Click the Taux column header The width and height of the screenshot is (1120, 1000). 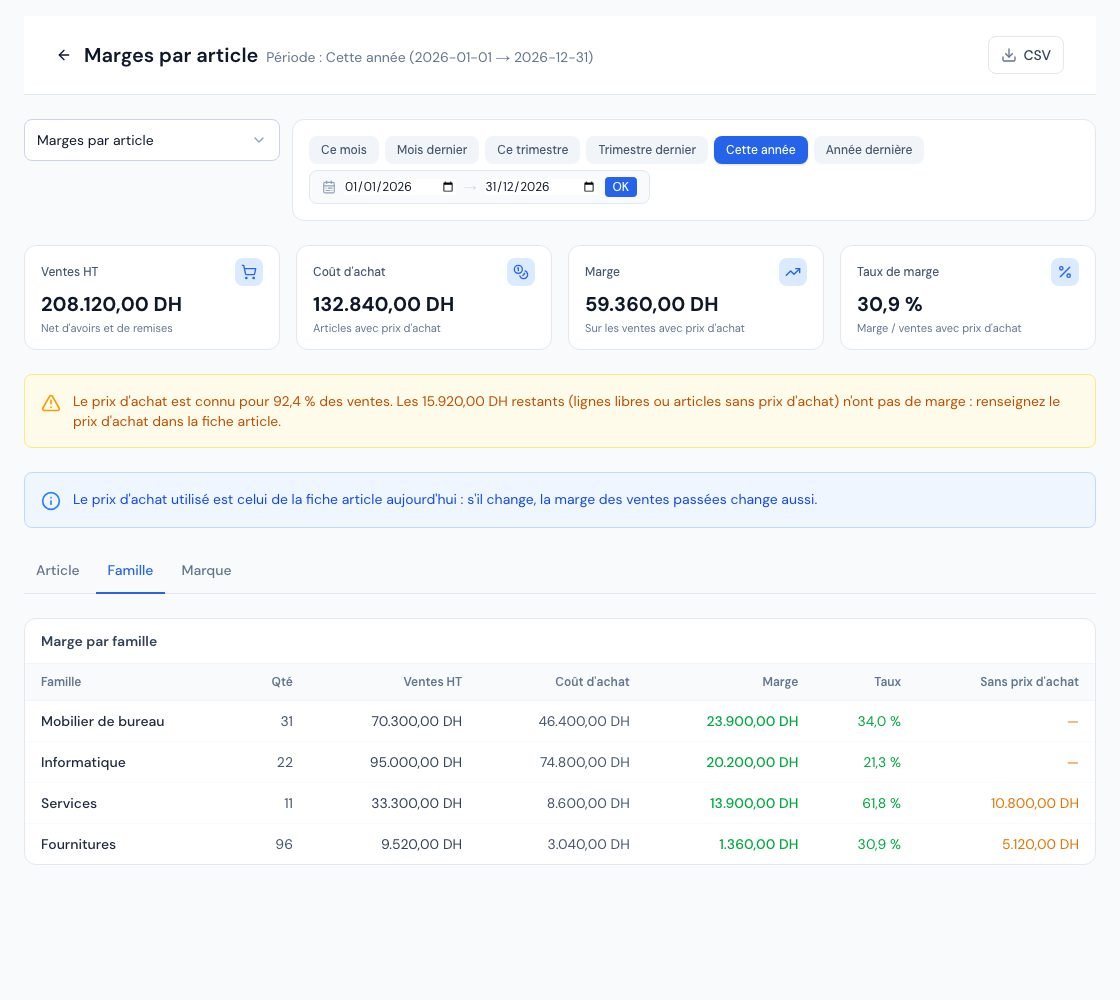[887, 682]
